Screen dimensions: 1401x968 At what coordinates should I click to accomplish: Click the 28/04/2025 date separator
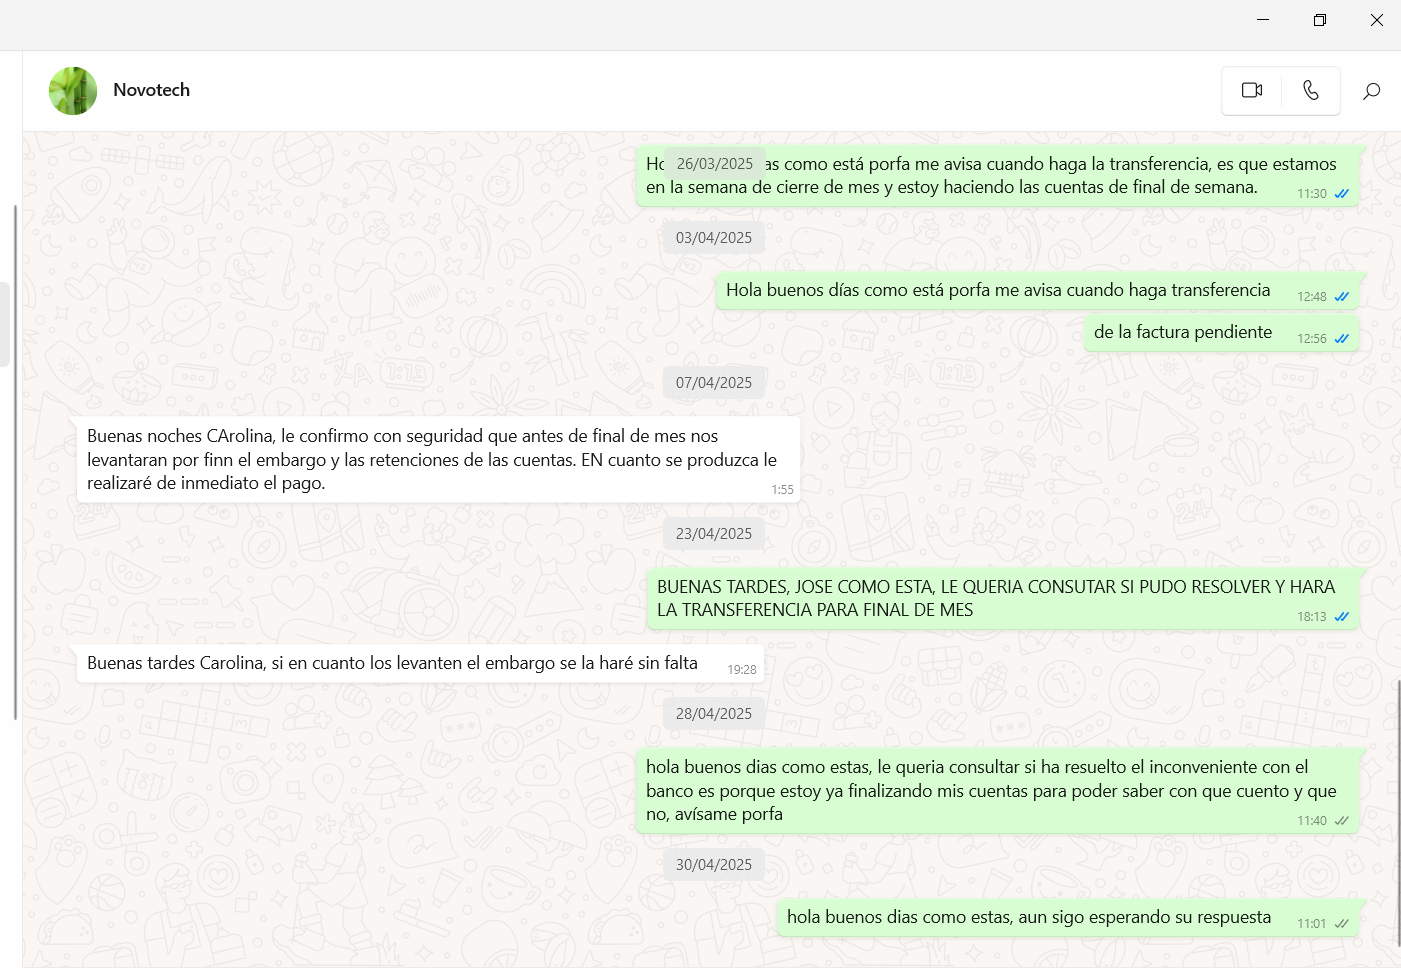pos(713,714)
